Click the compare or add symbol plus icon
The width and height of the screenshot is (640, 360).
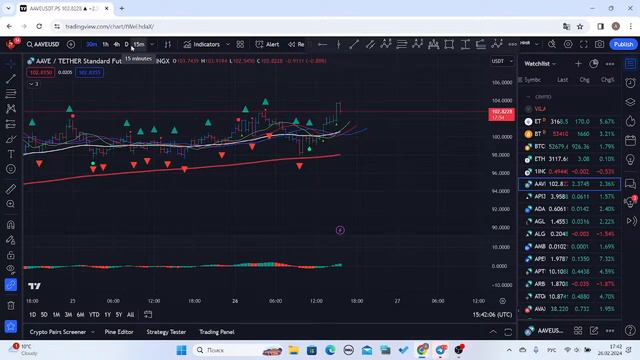point(71,44)
